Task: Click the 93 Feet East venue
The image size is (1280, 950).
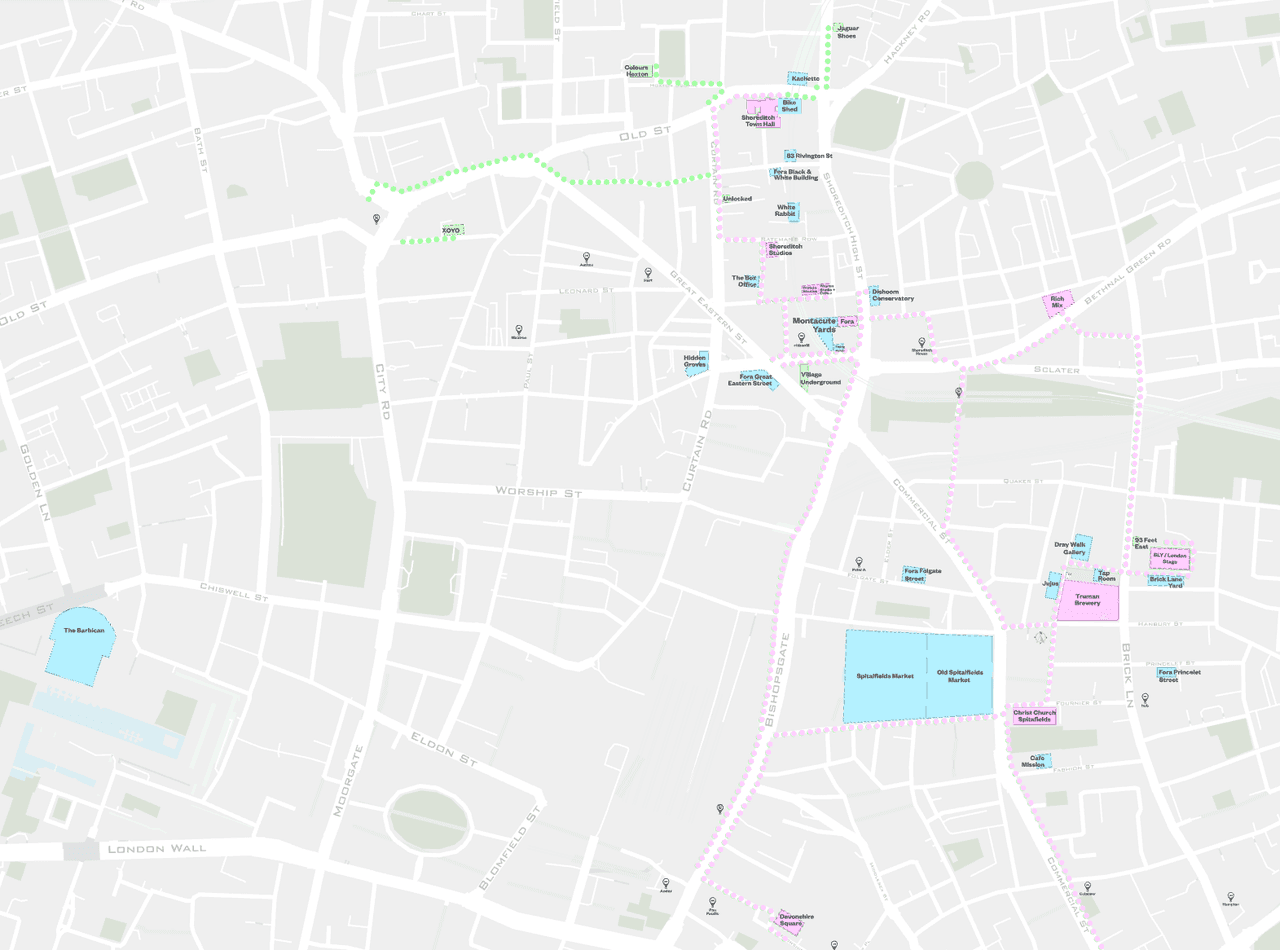Action: pyautogui.click(x=1146, y=543)
